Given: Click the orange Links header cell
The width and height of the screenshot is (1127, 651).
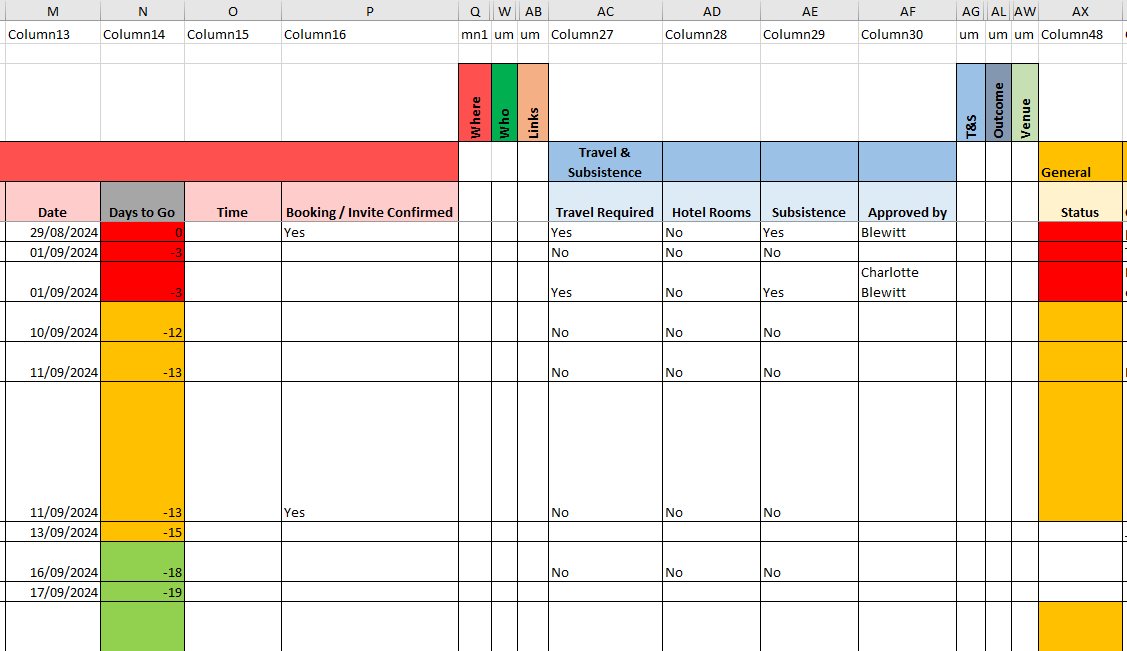Looking at the screenshot, I should pyautogui.click(x=533, y=102).
